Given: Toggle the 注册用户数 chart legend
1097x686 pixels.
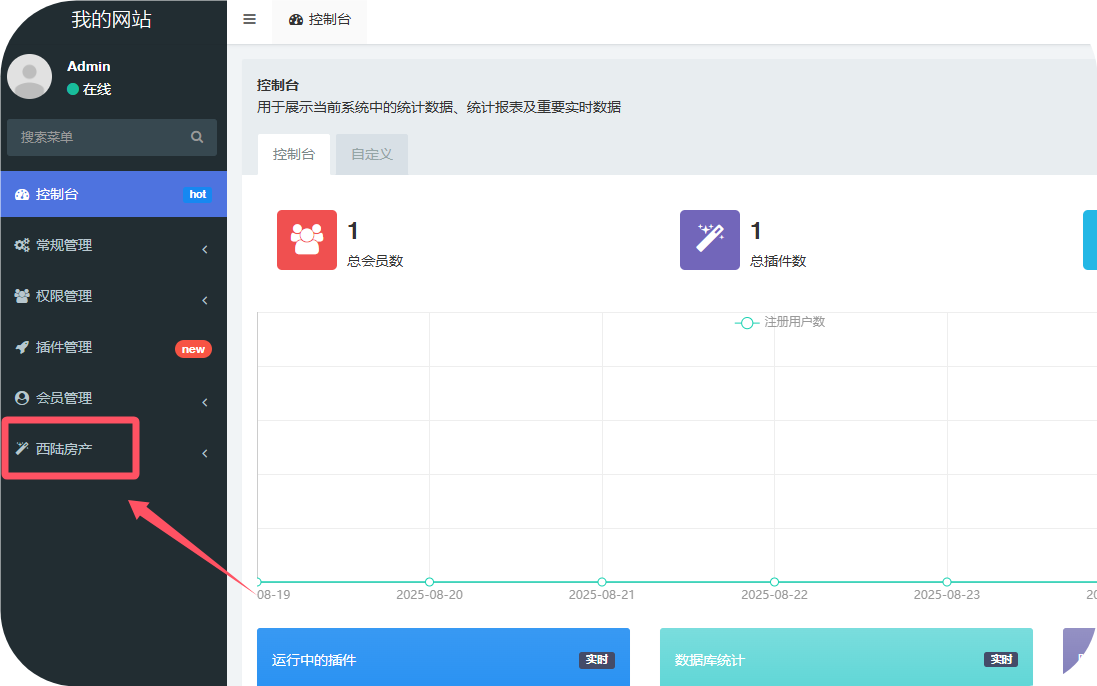Looking at the screenshot, I should (x=780, y=322).
